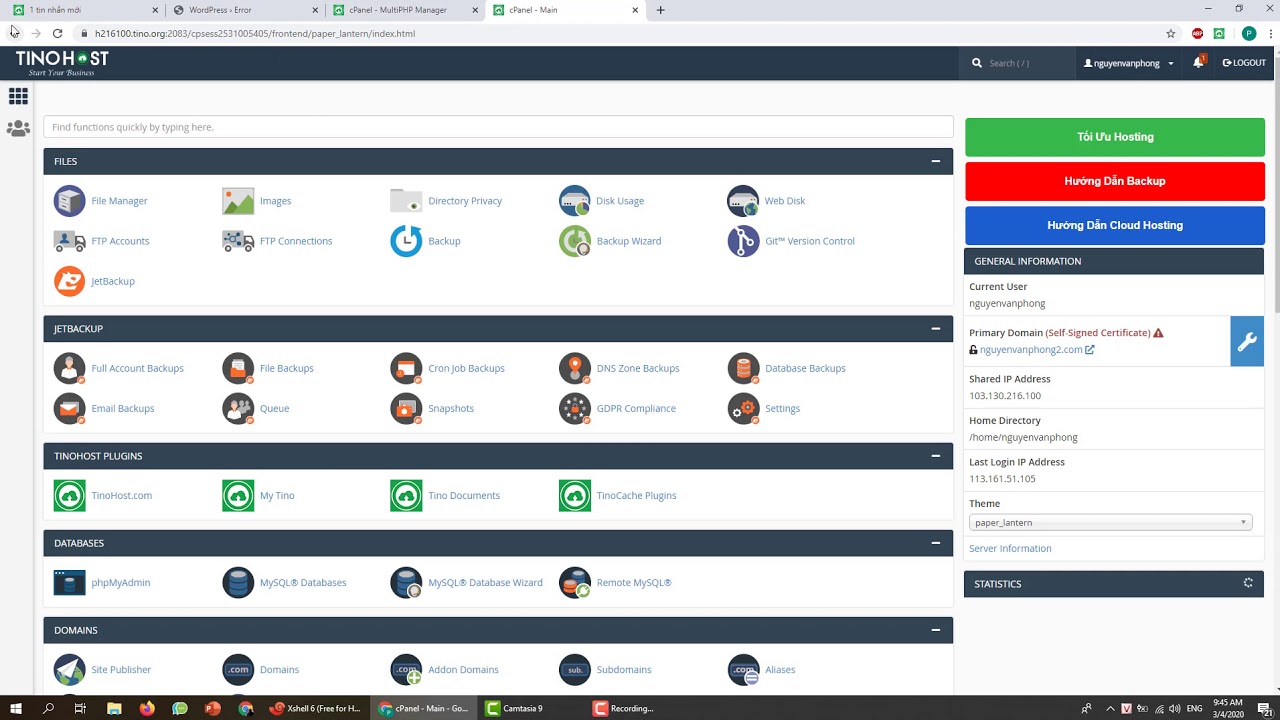Open the grid home icon in sidebar

pos(18,96)
